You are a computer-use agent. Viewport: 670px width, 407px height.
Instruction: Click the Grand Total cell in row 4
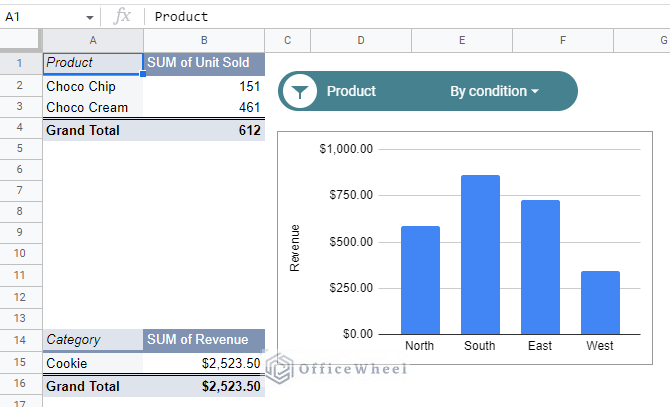(x=93, y=130)
